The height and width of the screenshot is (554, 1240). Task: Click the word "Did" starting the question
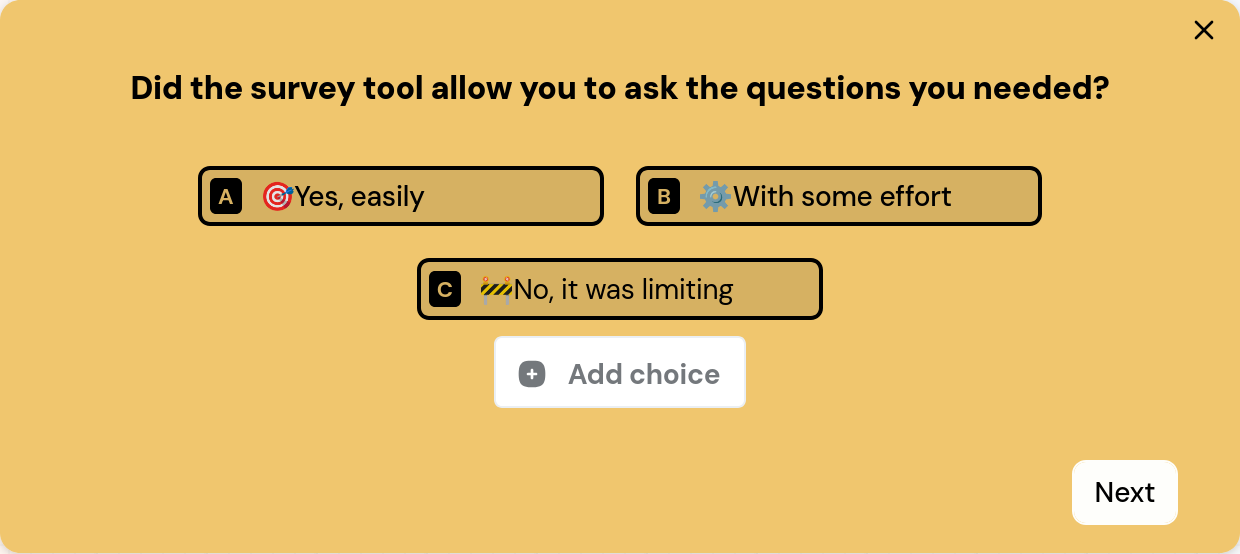click(157, 89)
